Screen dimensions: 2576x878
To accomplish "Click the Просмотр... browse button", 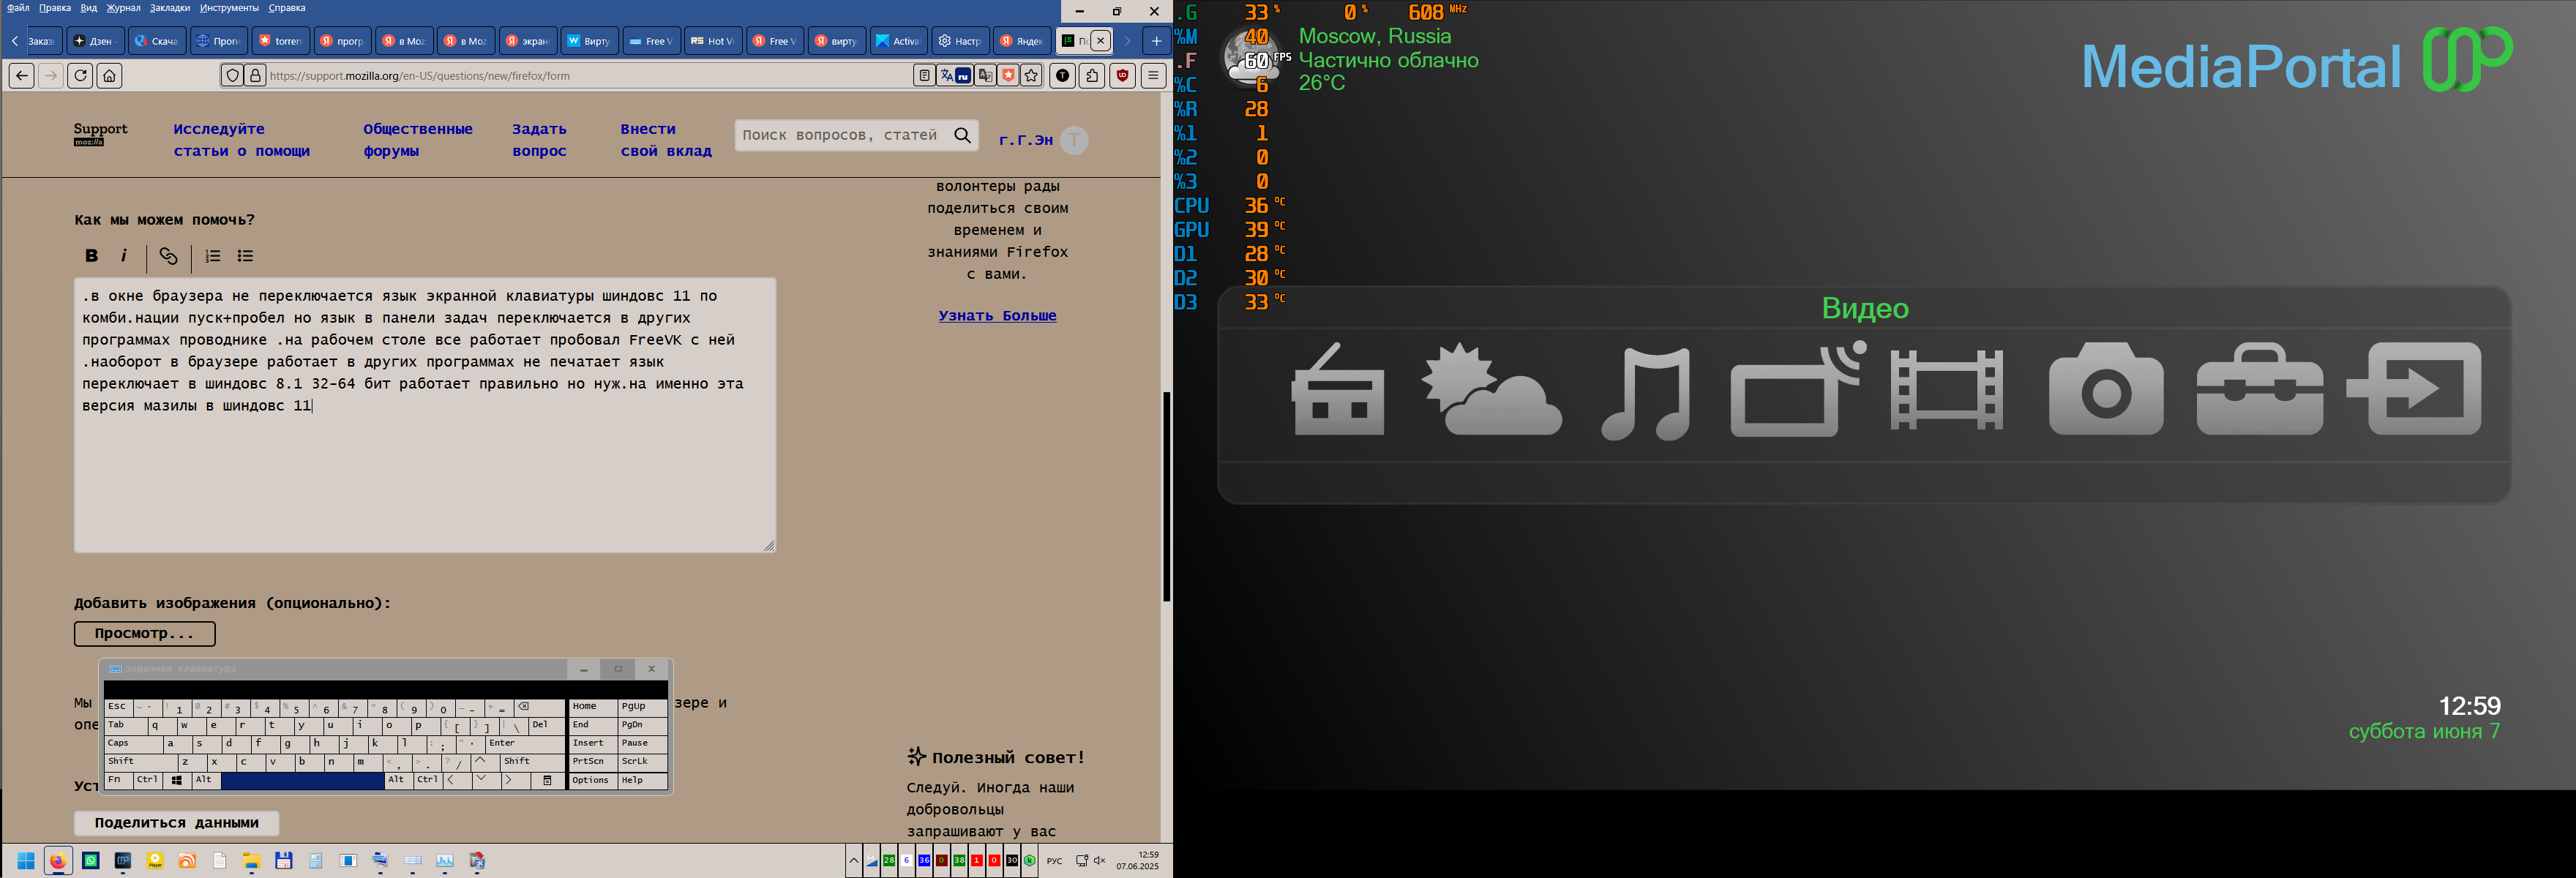I will pyautogui.click(x=145, y=634).
